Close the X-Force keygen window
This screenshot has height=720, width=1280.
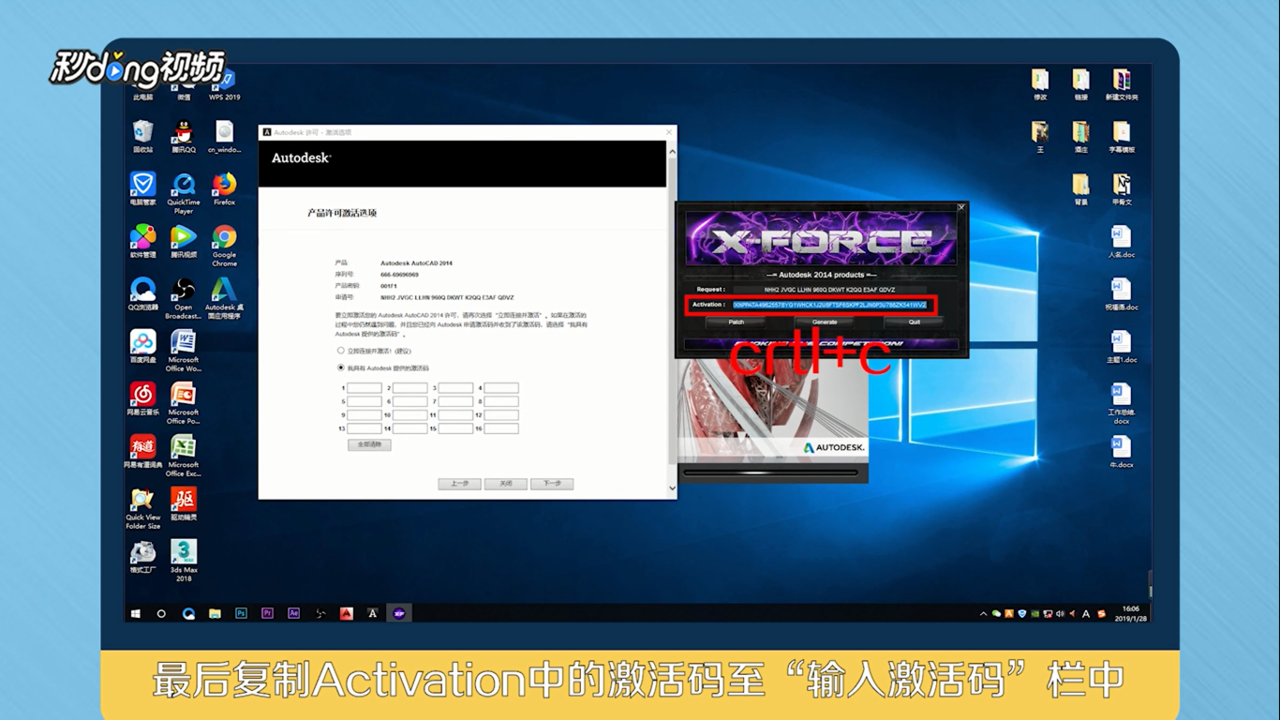coord(961,208)
